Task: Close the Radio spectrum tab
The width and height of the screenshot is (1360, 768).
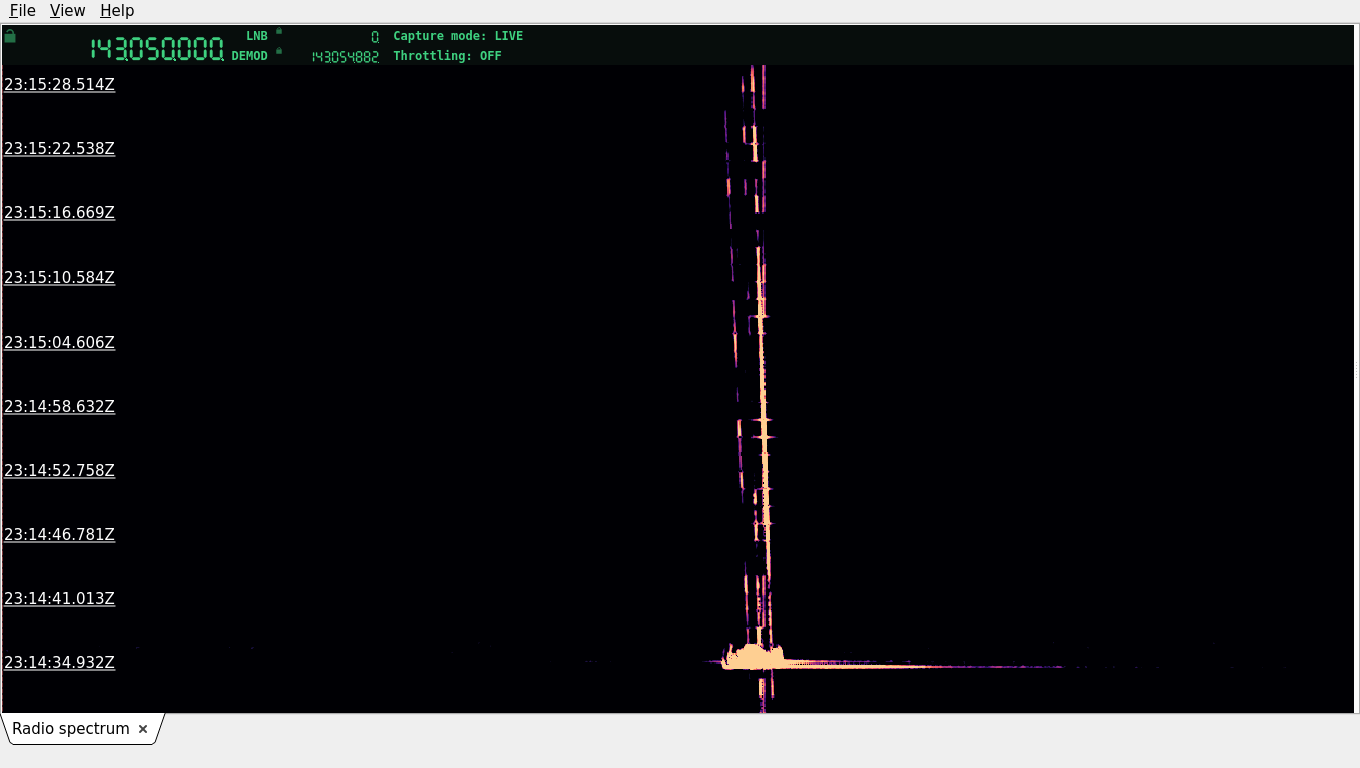Action: (143, 729)
